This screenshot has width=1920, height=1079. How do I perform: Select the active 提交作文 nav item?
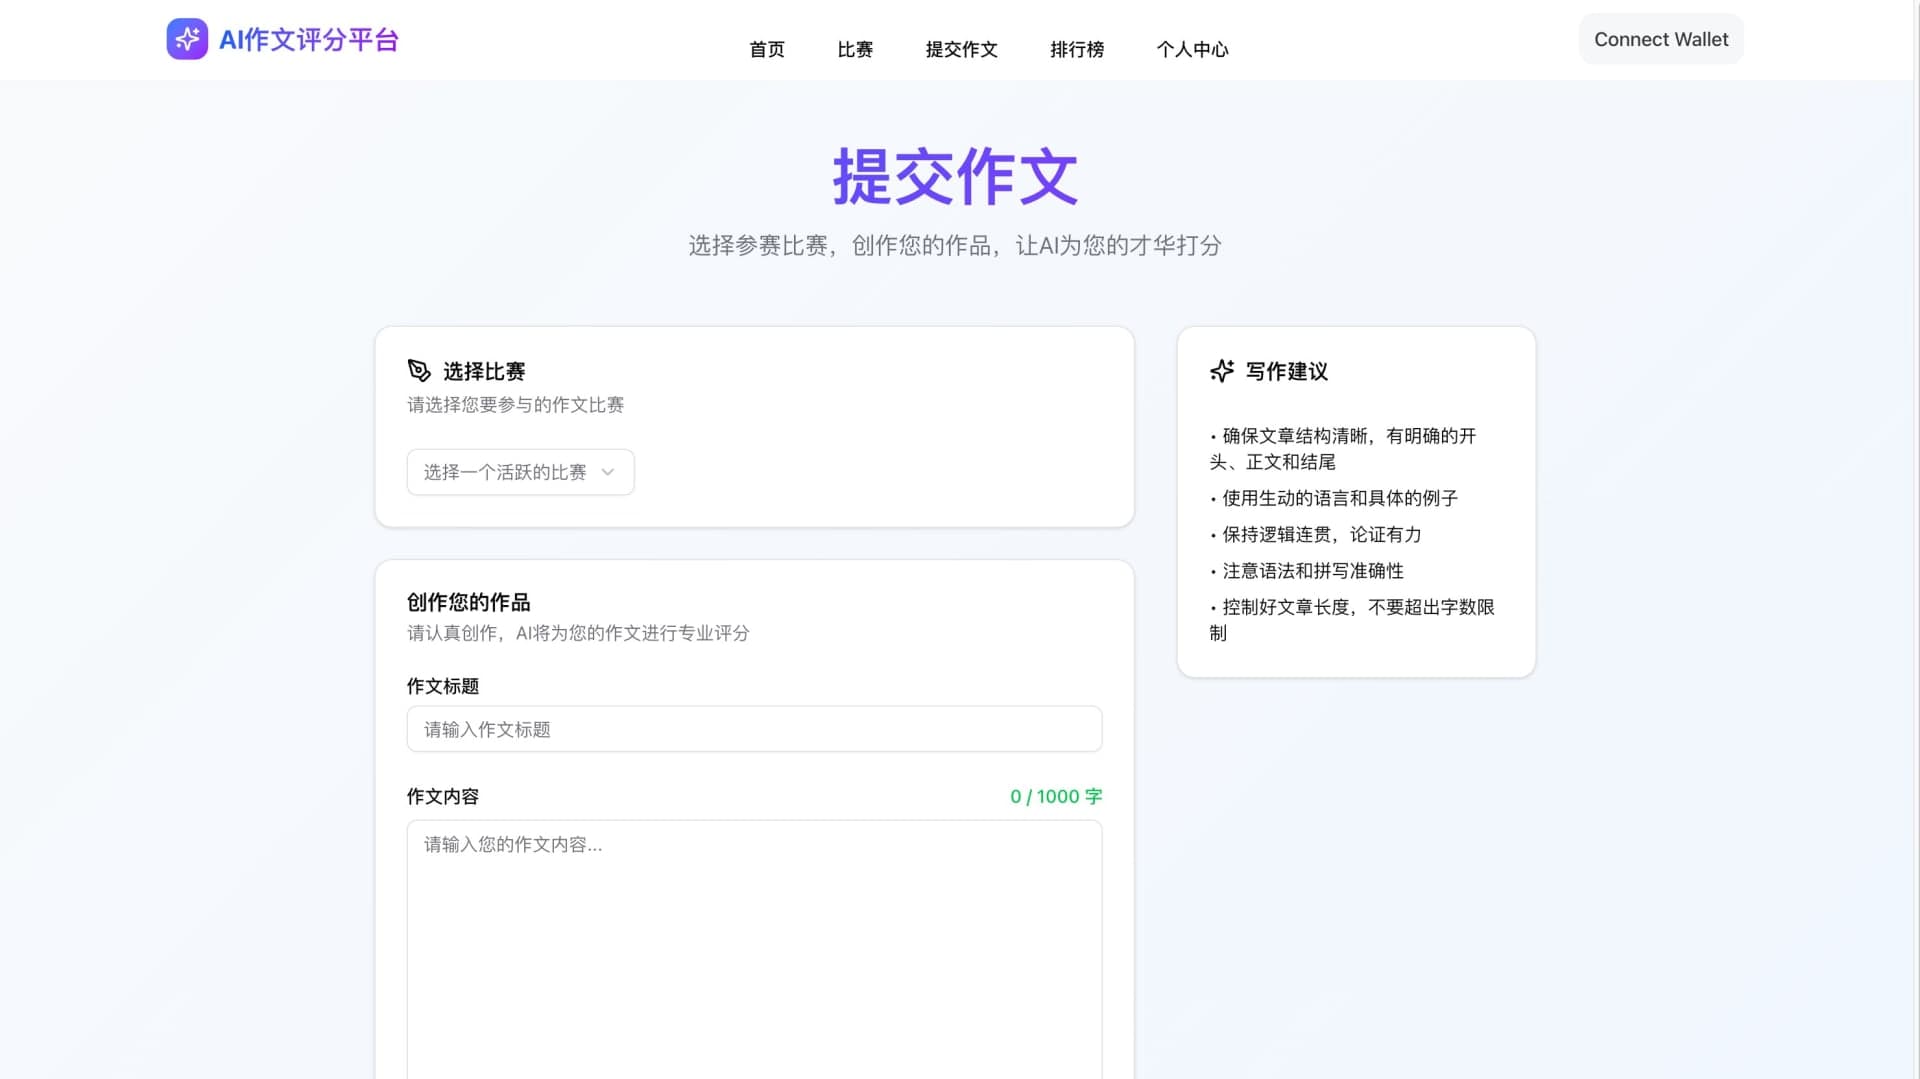click(961, 49)
